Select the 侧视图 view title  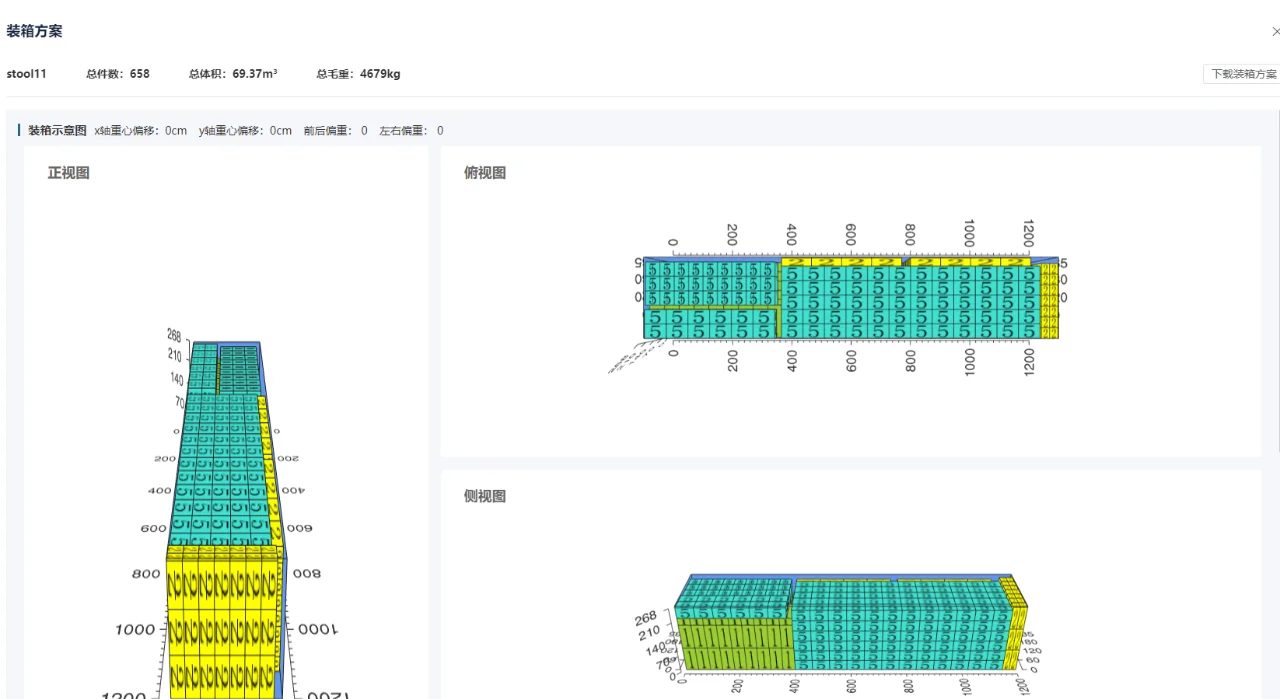click(x=485, y=496)
